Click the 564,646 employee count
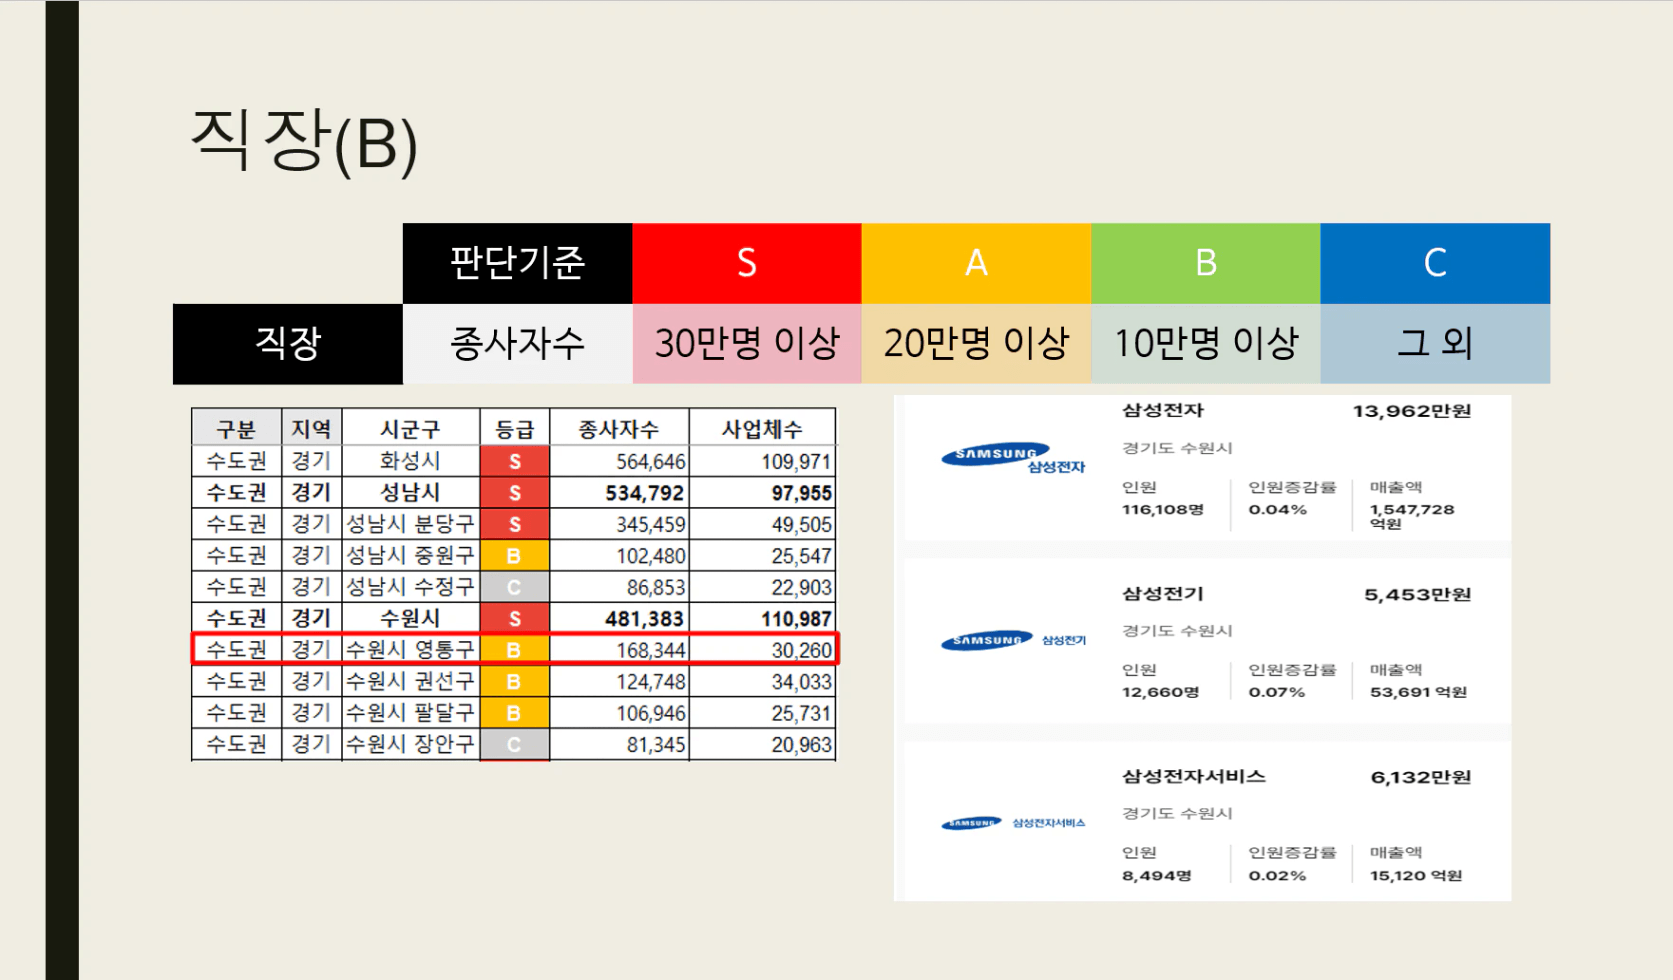Screen dimensions: 1673x980 (x=650, y=462)
